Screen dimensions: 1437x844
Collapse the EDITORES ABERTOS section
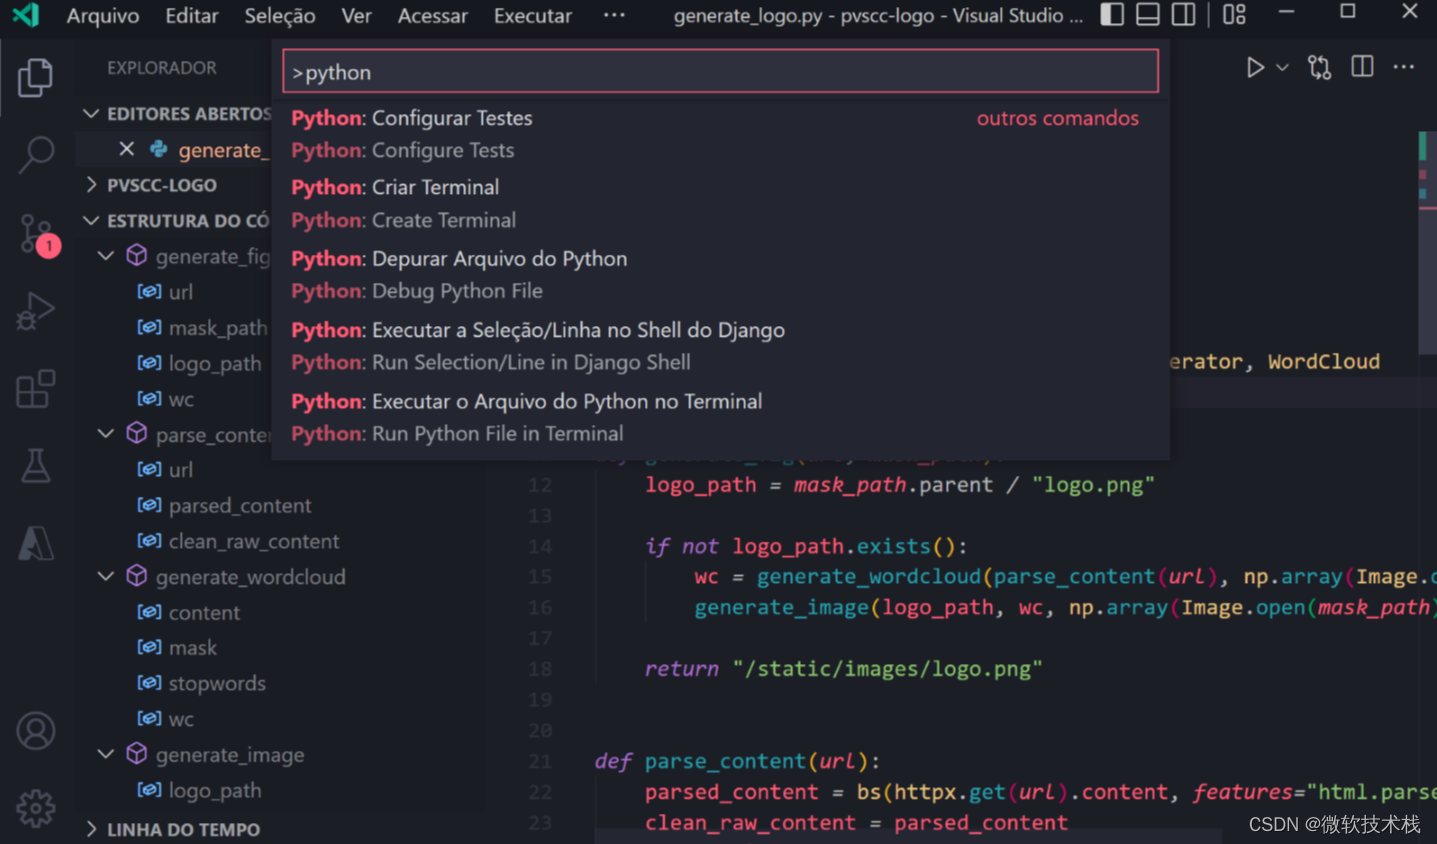coord(91,114)
